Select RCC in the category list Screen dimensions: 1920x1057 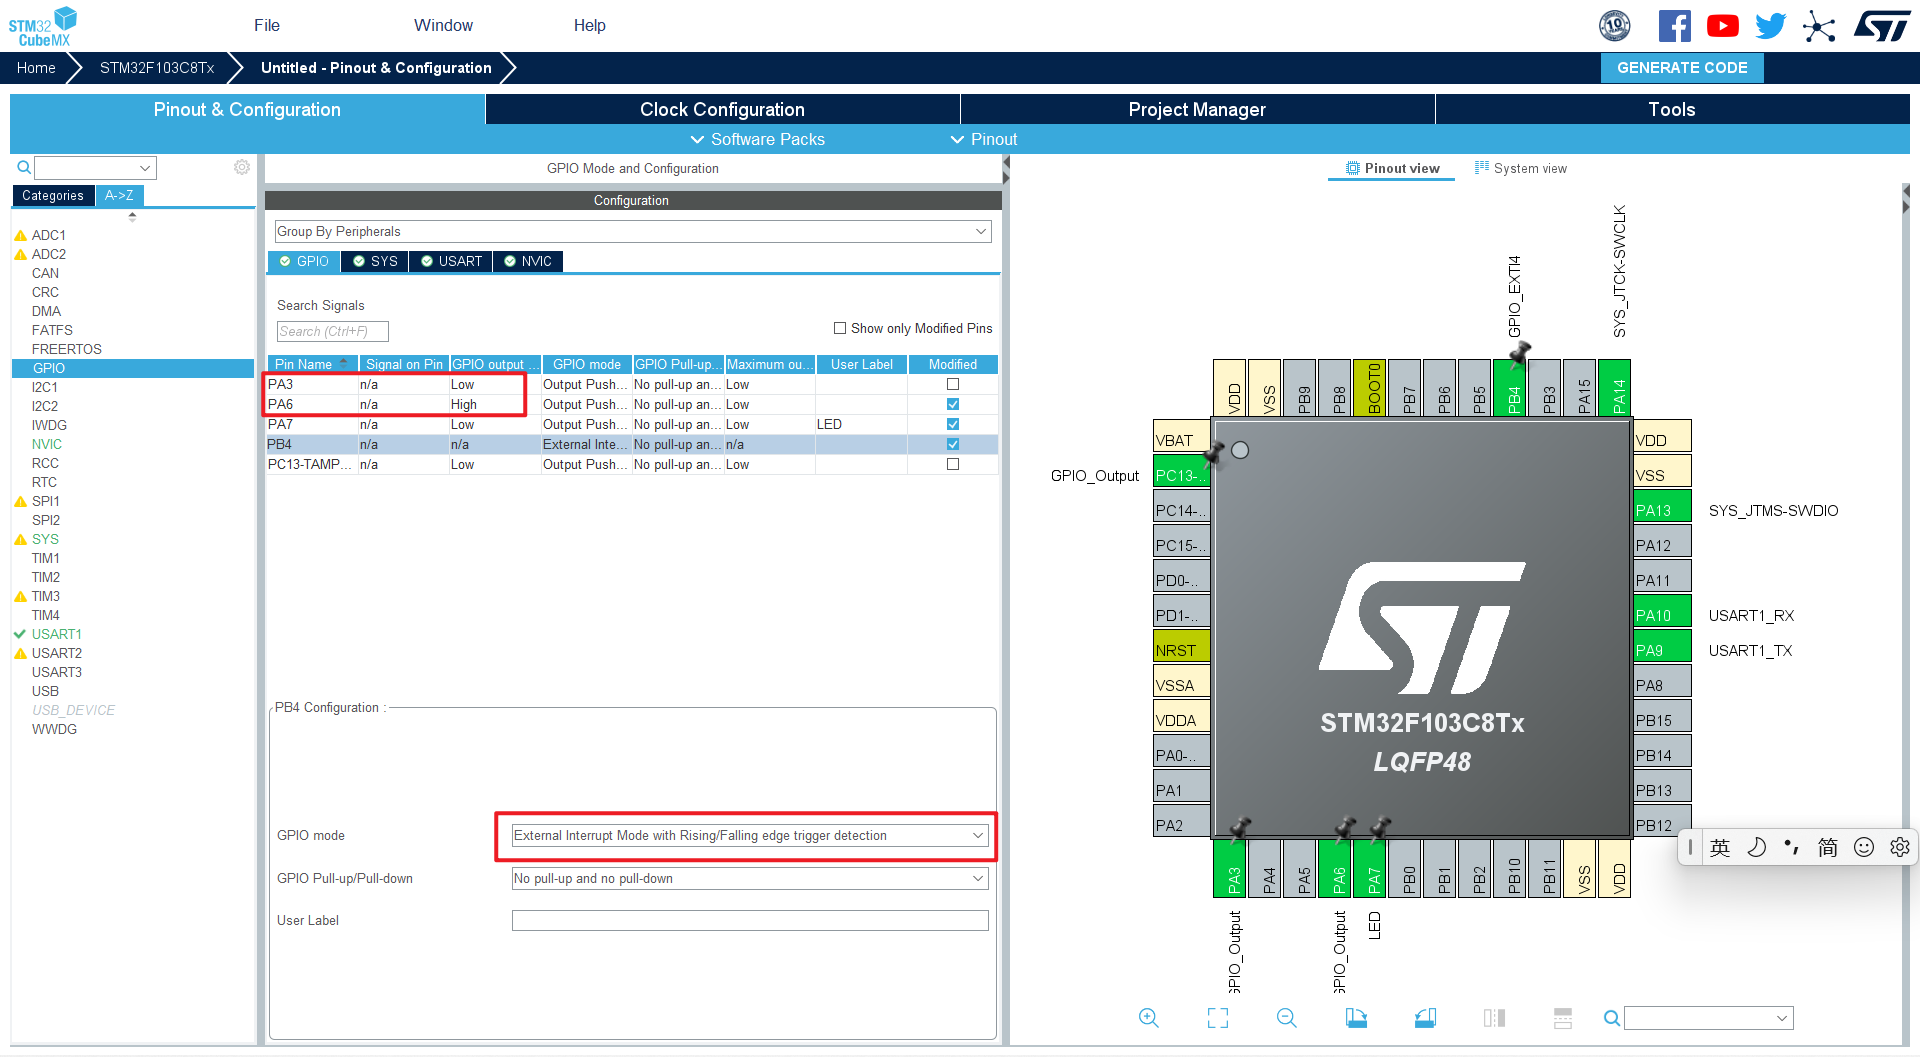(45, 463)
